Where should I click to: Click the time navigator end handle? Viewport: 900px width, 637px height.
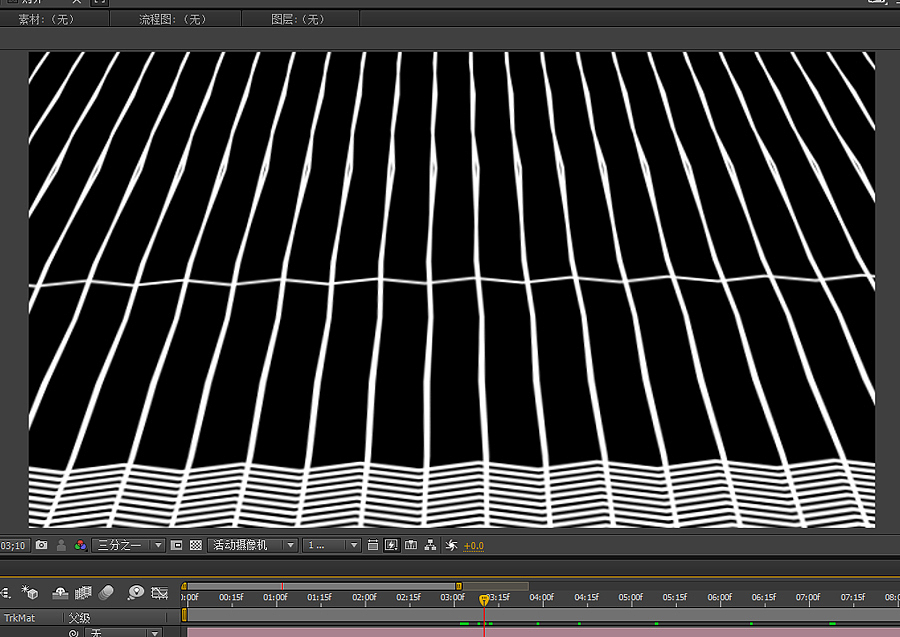coord(459,586)
